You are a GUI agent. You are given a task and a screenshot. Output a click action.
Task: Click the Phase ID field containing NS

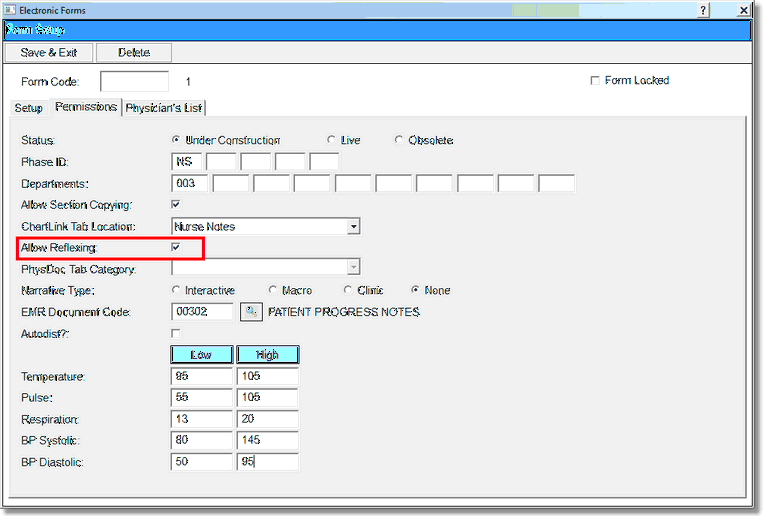tap(187, 162)
